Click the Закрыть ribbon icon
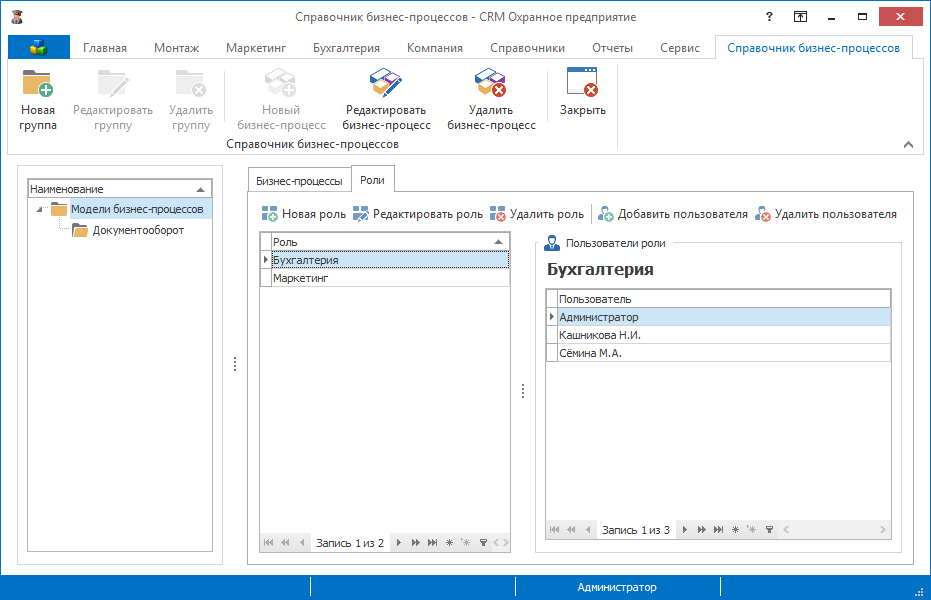 (x=582, y=82)
